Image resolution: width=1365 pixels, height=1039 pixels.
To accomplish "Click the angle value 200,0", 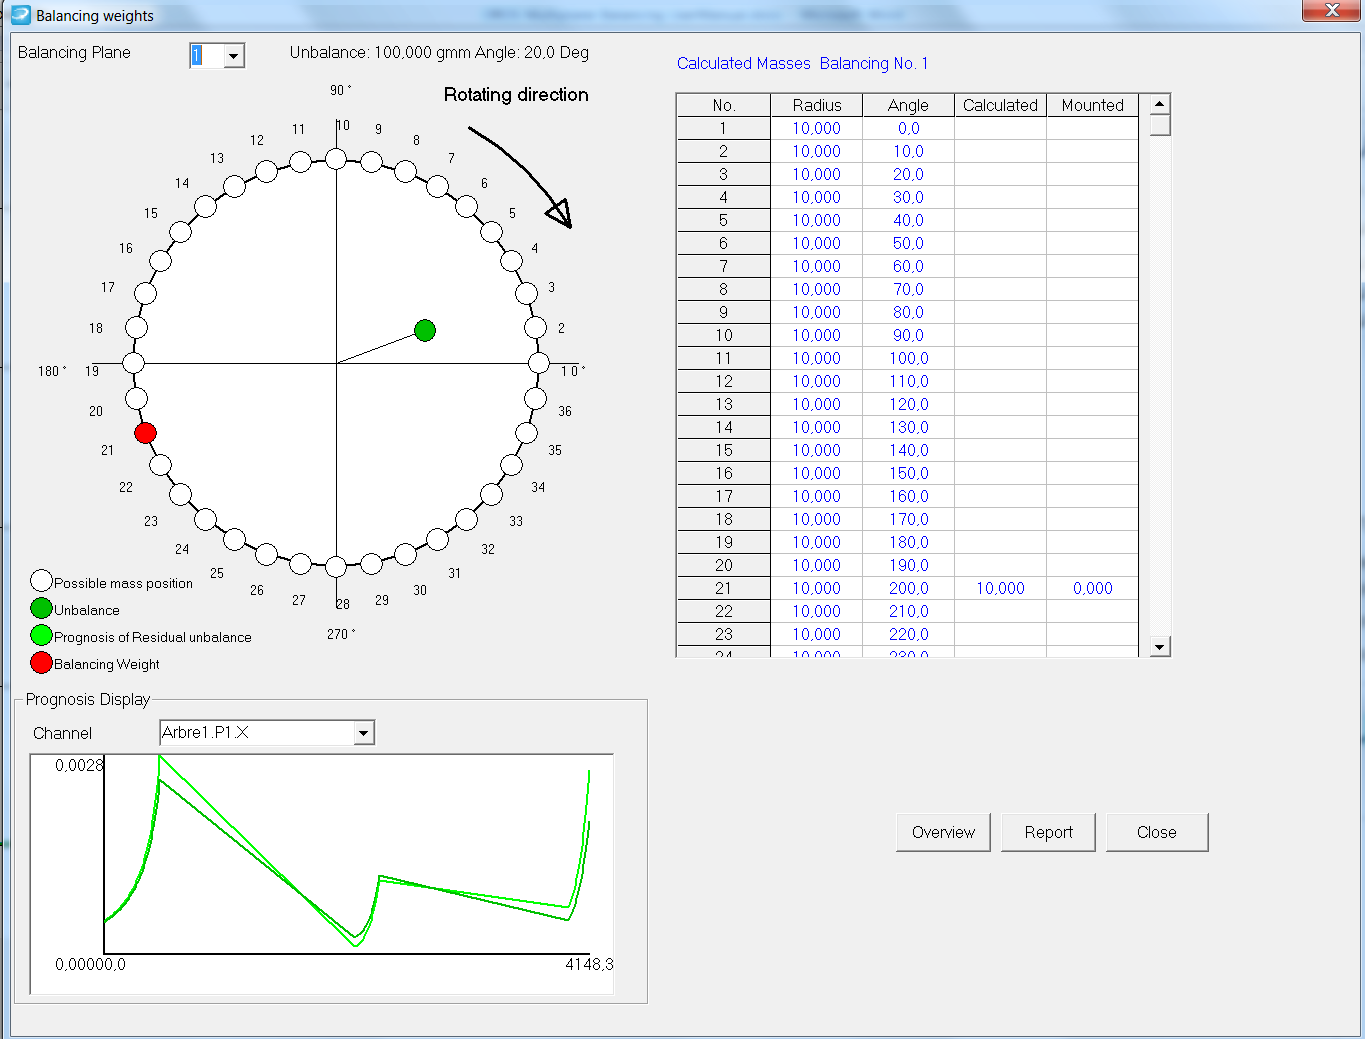I will point(908,588).
